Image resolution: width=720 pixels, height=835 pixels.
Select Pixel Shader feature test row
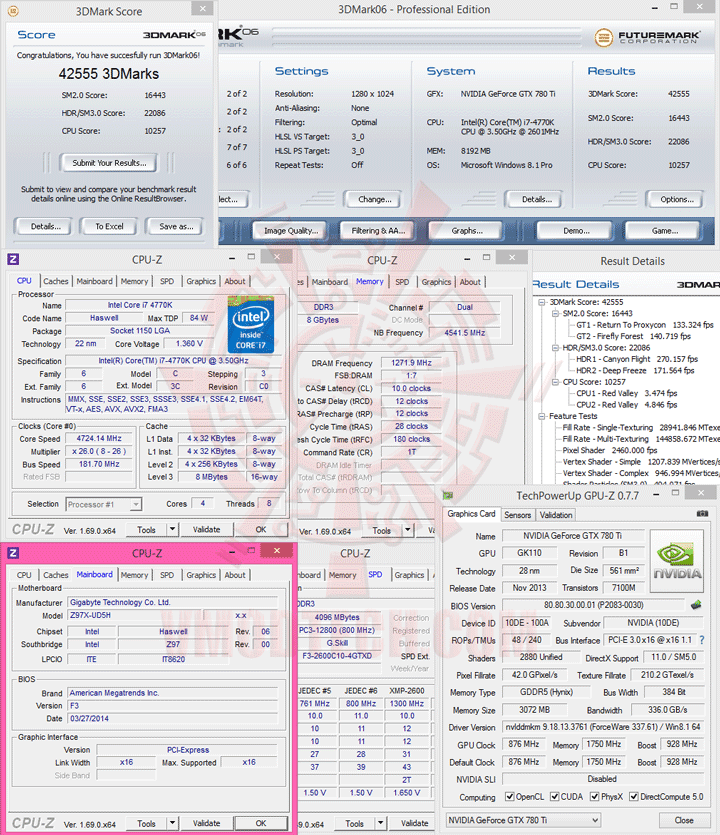point(610,450)
